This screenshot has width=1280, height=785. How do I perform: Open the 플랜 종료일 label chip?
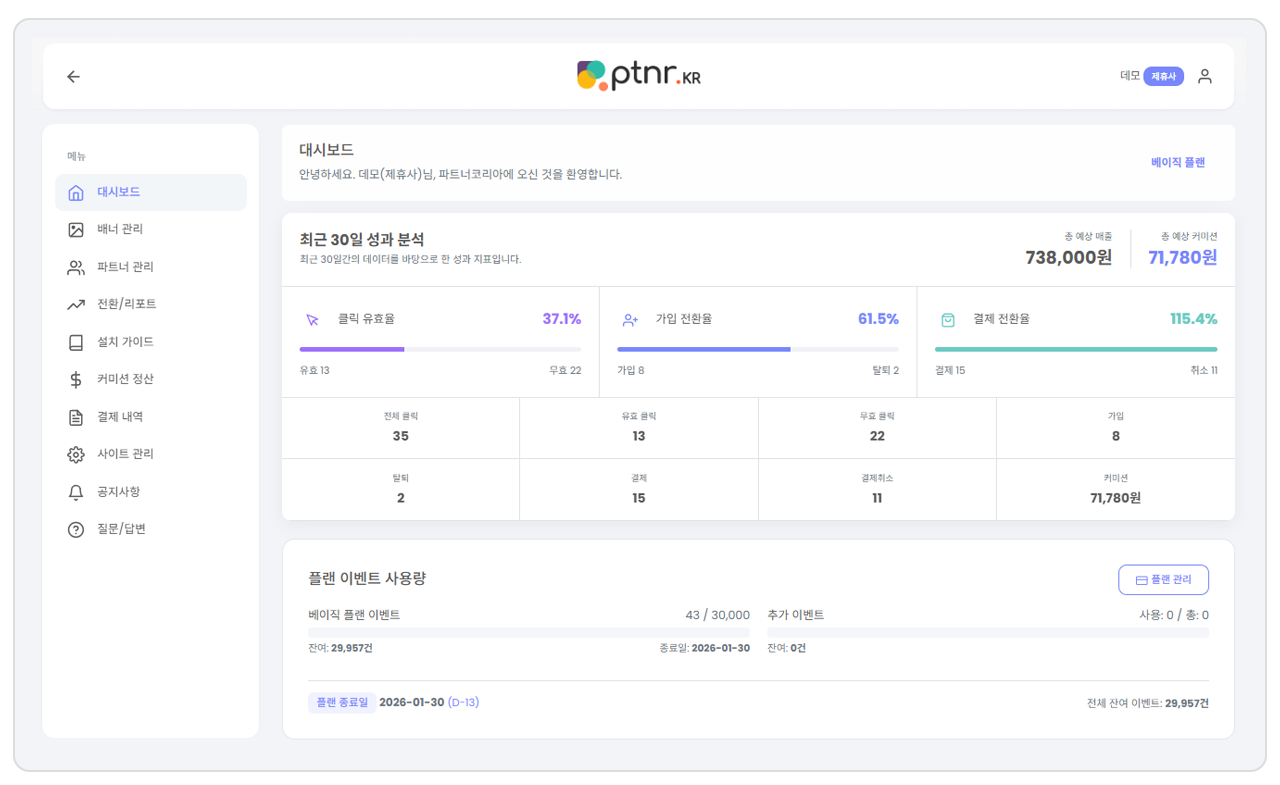[x=341, y=702]
